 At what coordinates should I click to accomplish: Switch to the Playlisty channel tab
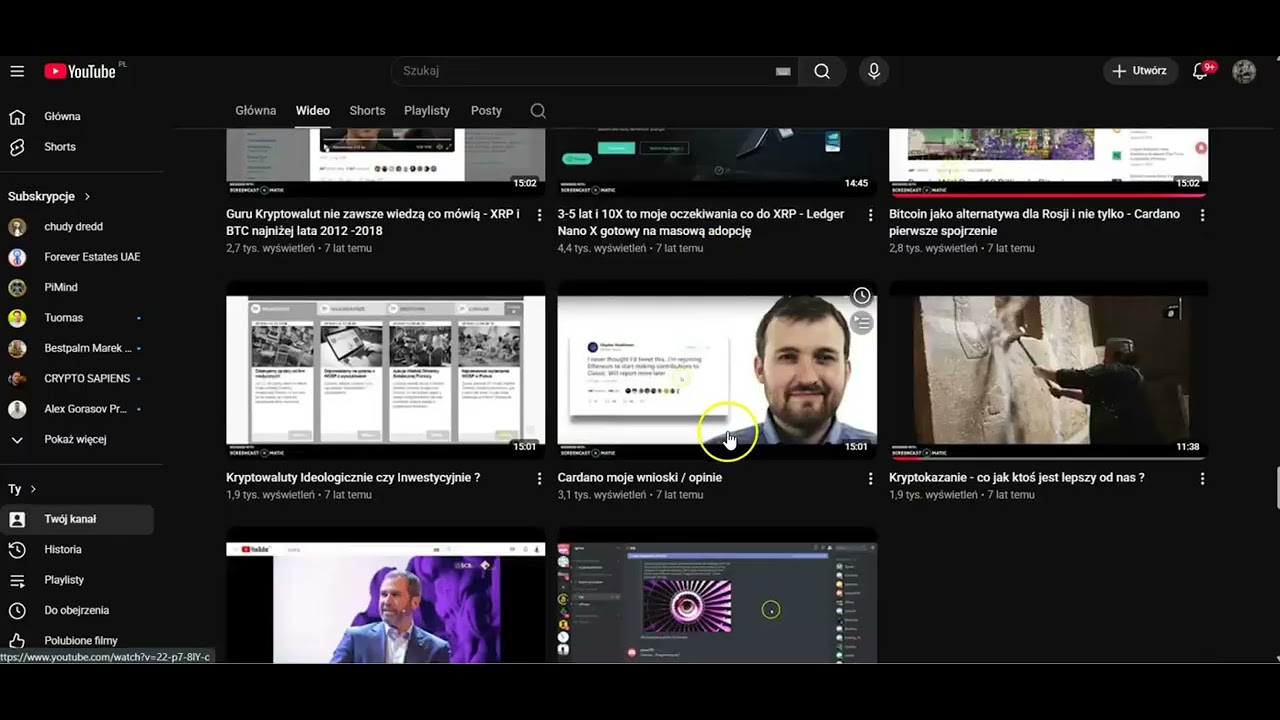[x=427, y=111]
